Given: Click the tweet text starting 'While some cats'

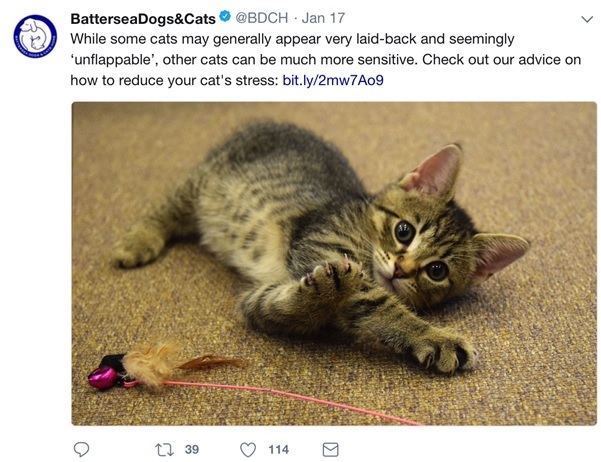Looking at the screenshot, I should pyautogui.click(x=325, y=59).
